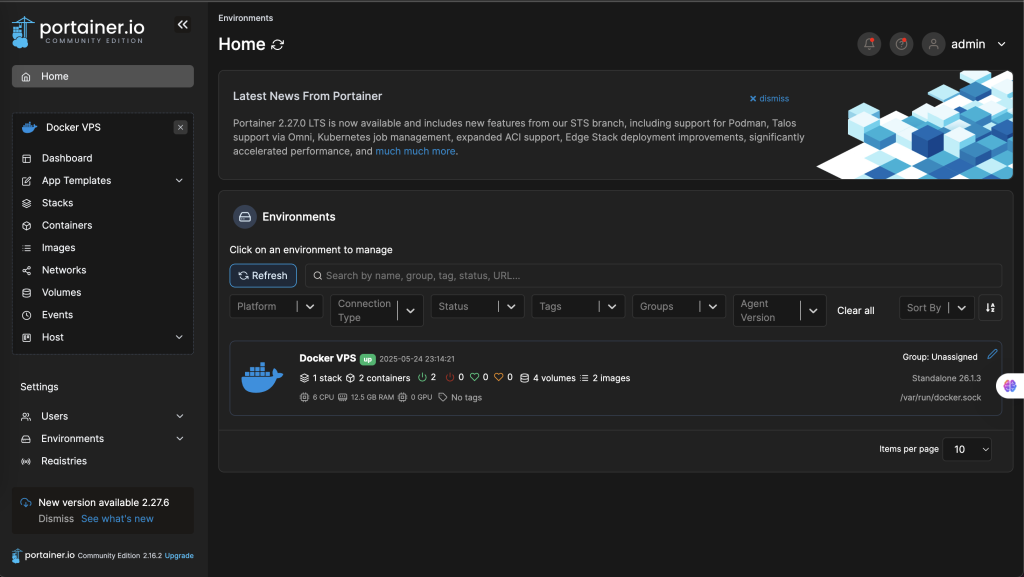
Task: Open Stacks in sidebar
Action: (57, 203)
